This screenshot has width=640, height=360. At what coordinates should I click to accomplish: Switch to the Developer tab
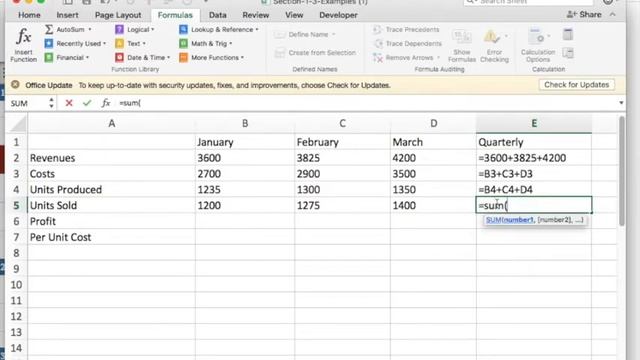(x=338, y=15)
